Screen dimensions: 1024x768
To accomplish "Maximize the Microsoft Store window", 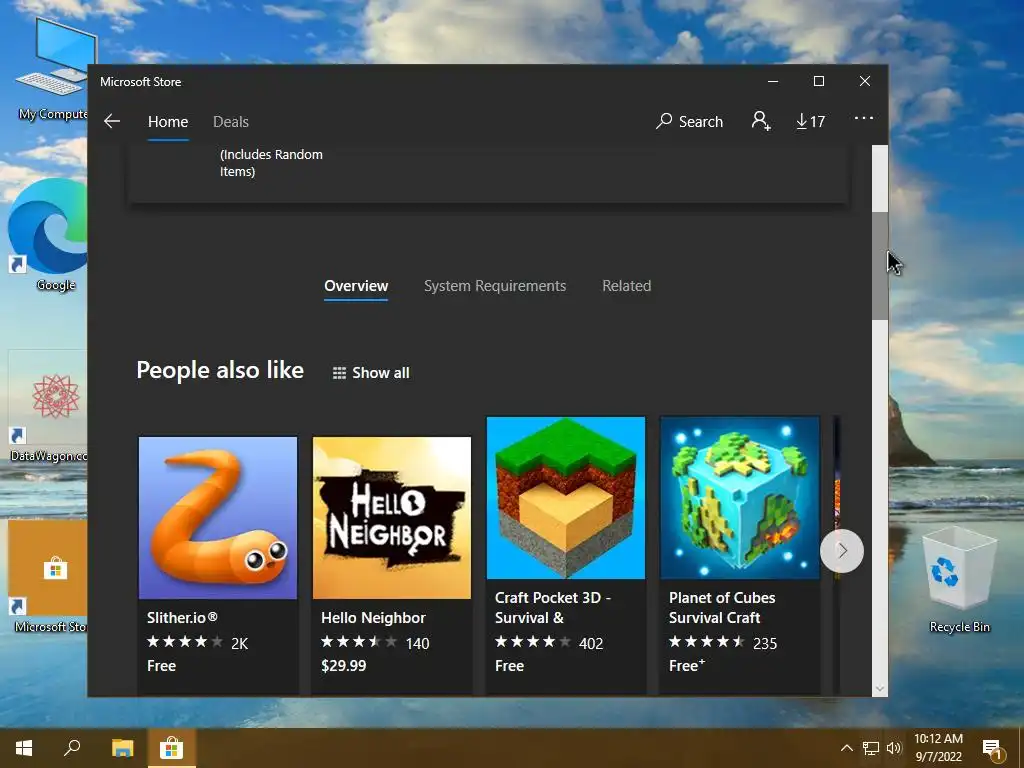I will [x=819, y=81].
